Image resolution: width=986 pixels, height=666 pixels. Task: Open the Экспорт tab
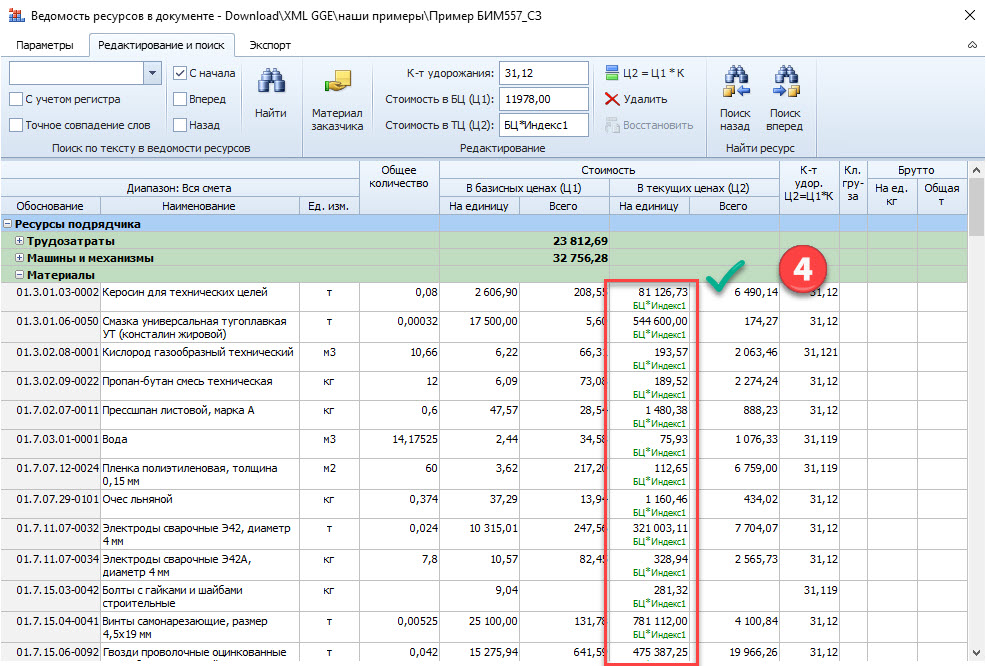tap(270, 46)
